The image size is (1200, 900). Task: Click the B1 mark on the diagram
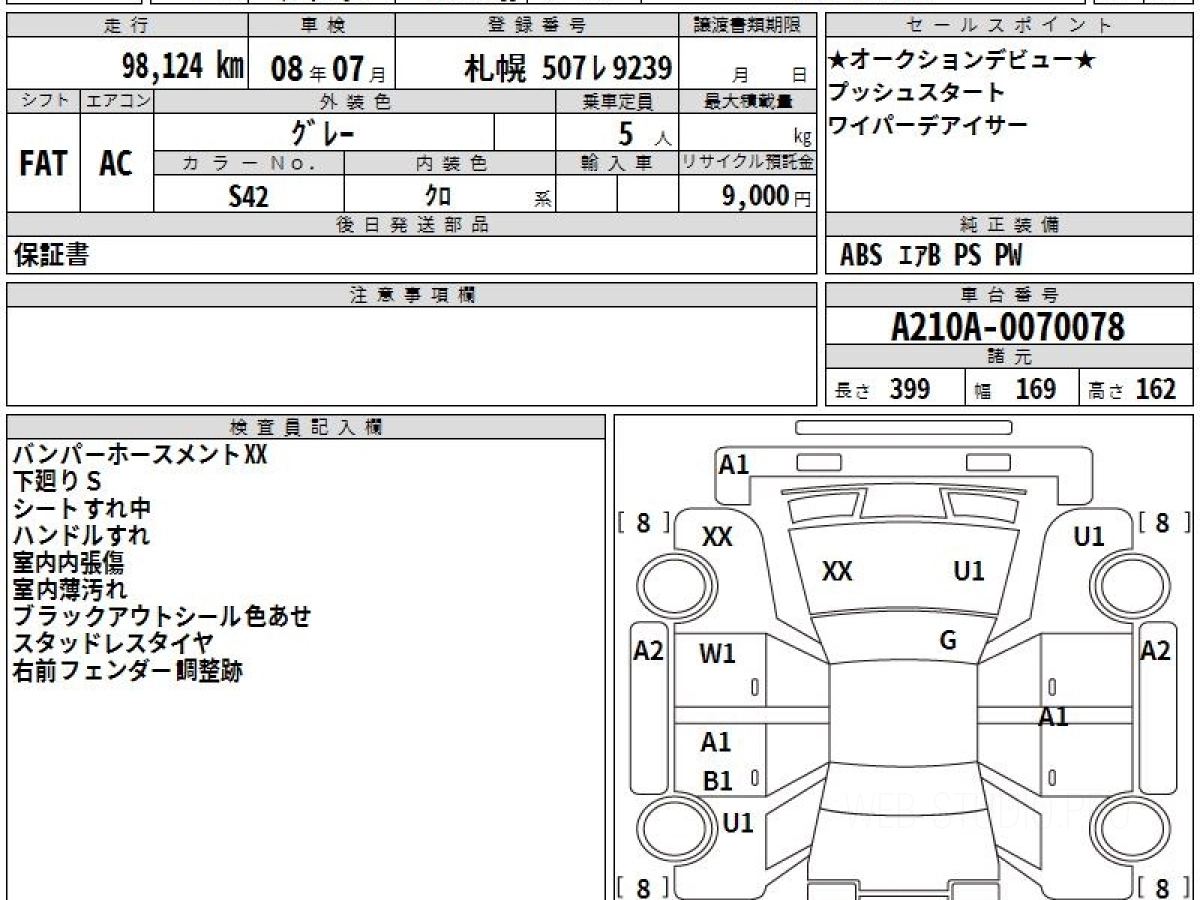pyautogui.click(x=717, y=781)
